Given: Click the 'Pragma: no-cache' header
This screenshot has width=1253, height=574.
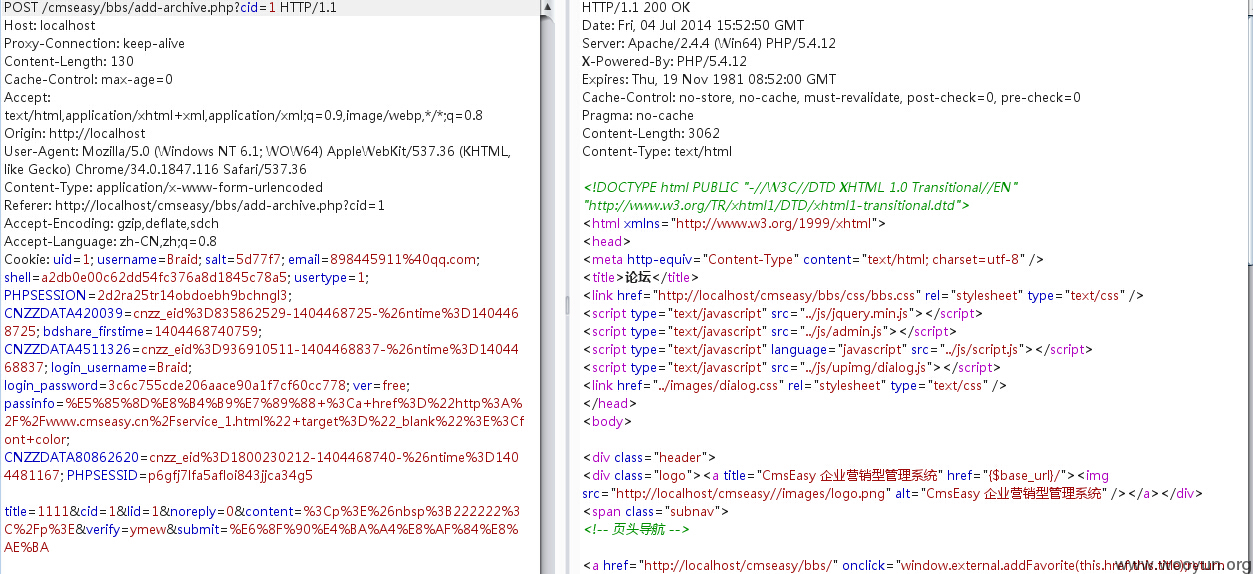Looking at the screenshot, I should point(638,115).
